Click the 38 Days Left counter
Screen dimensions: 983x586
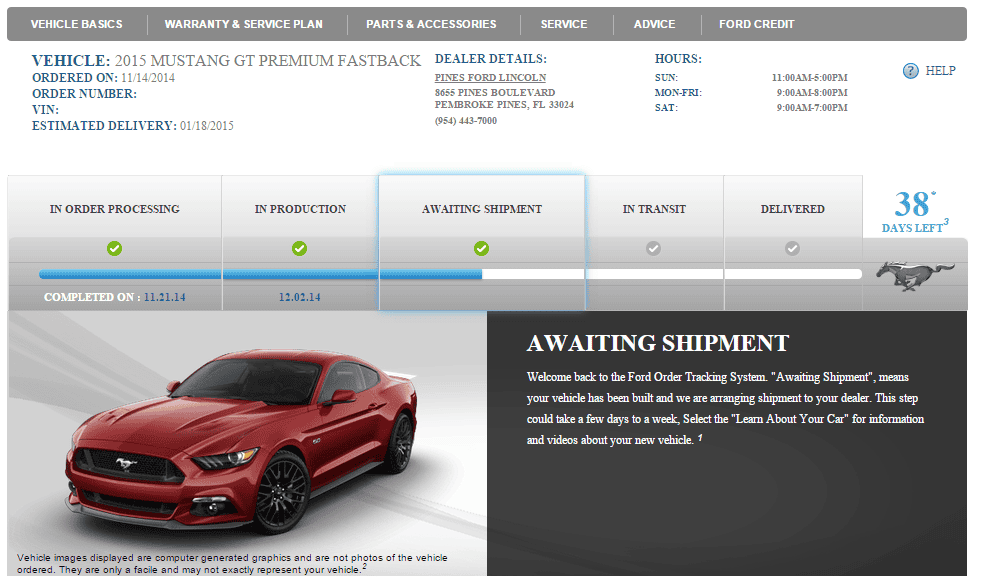915,212
